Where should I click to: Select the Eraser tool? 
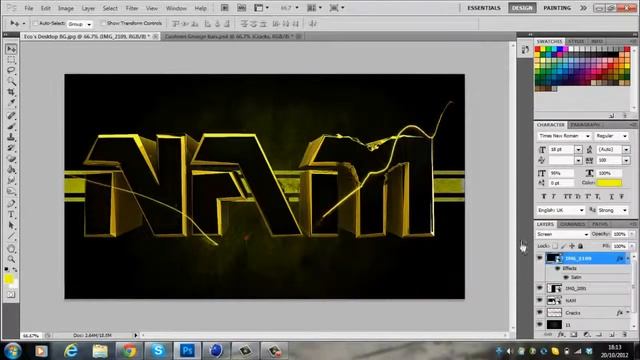point(11,159)
